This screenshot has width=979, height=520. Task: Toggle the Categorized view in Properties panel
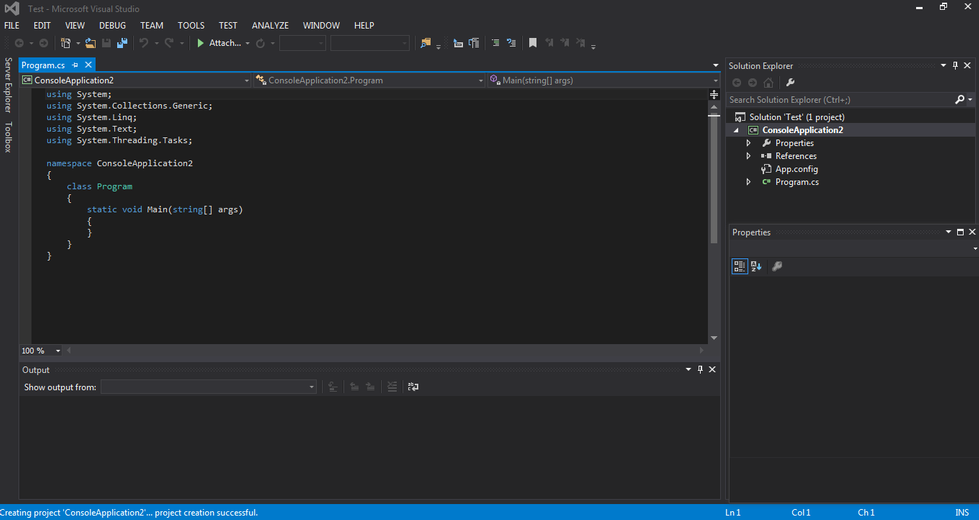739,266
